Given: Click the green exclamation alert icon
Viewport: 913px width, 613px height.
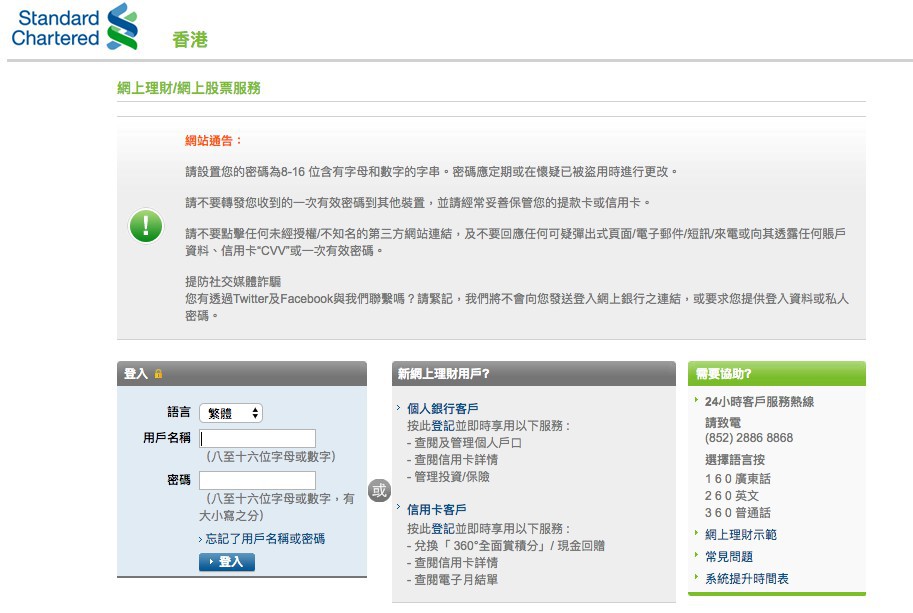Looking at the screenshot, I should (x=145, y=226).
